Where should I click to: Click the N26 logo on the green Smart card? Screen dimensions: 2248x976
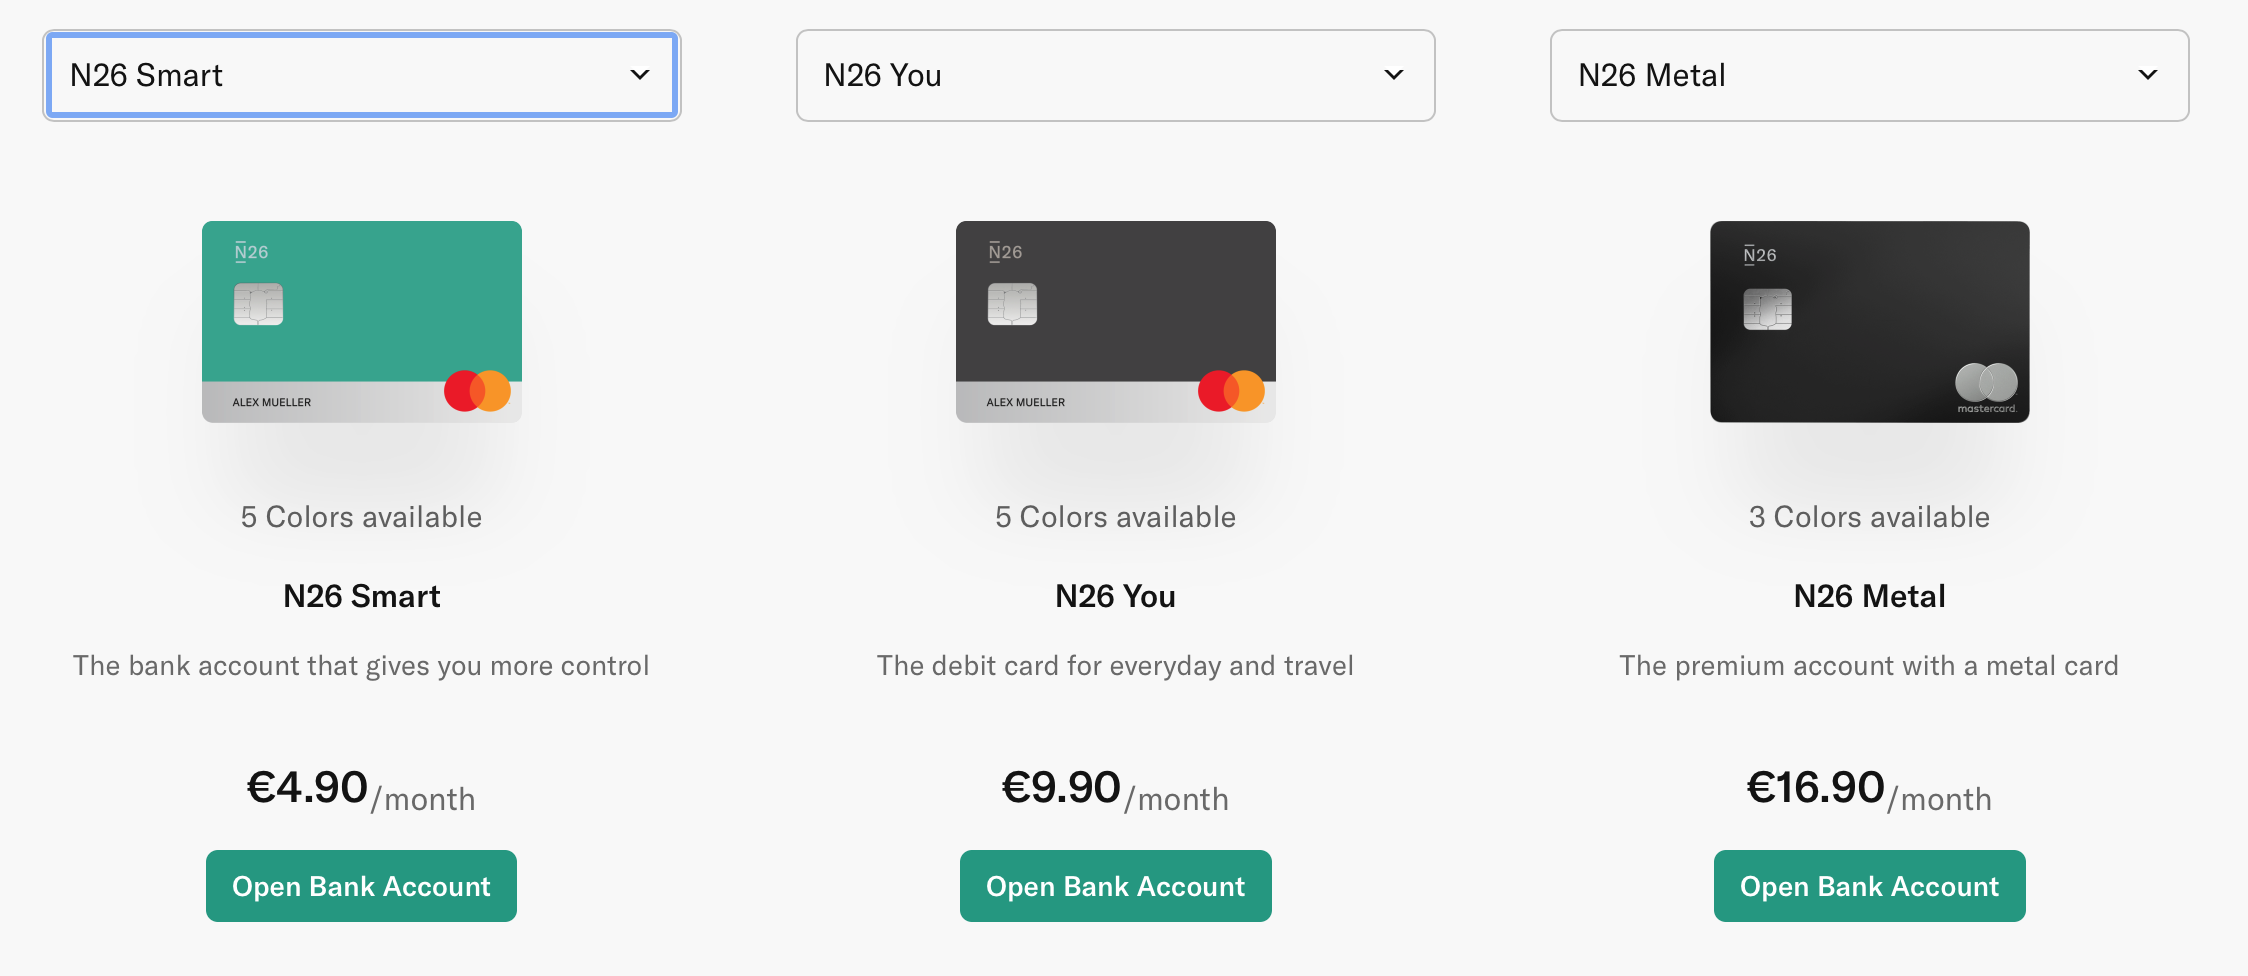250,251
